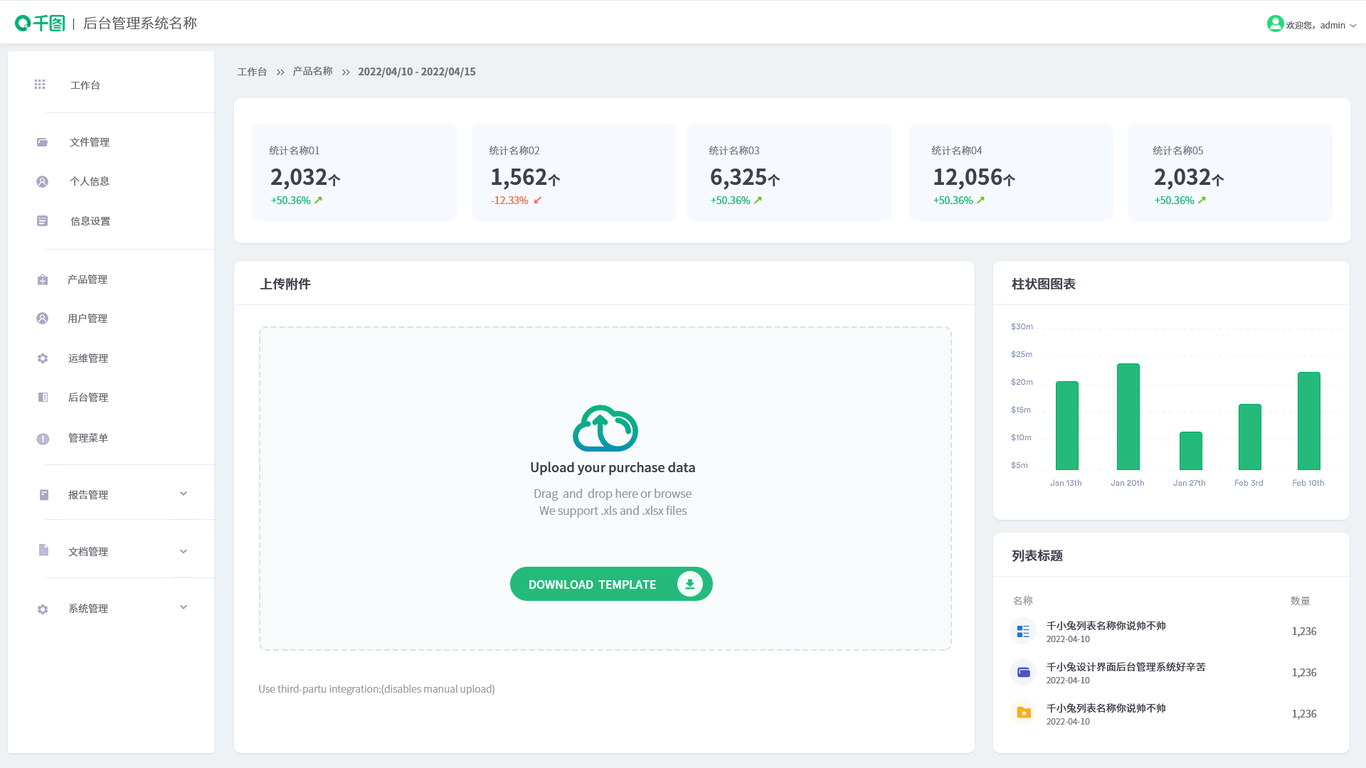Click the 报告管理 document icon
The image size is (1366, 768).
(x=43, y=495)
